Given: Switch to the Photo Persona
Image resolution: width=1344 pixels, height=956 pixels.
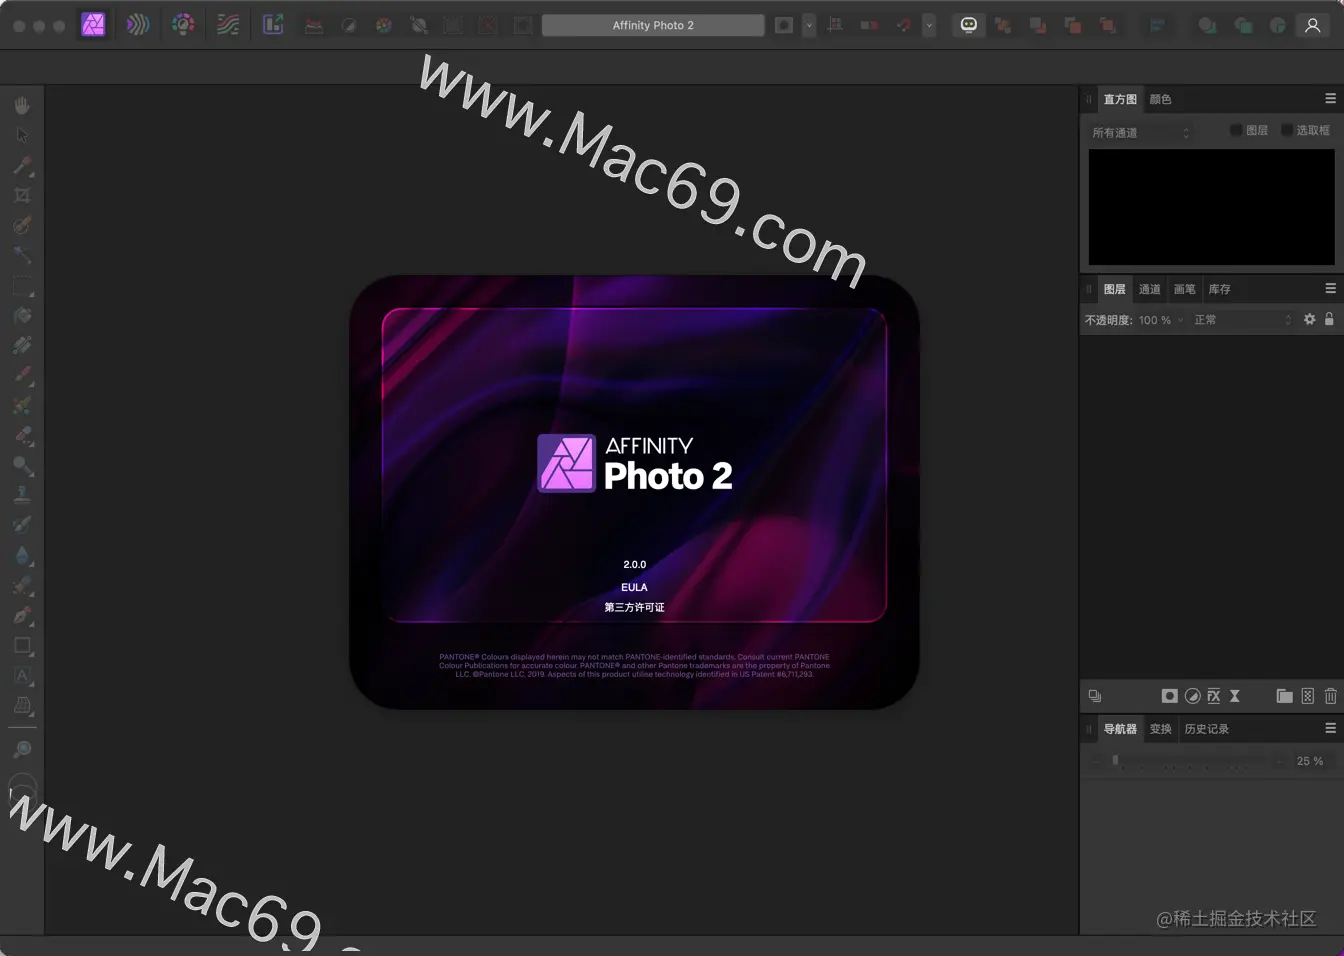Looking at the screenshot, I should 93,25.
